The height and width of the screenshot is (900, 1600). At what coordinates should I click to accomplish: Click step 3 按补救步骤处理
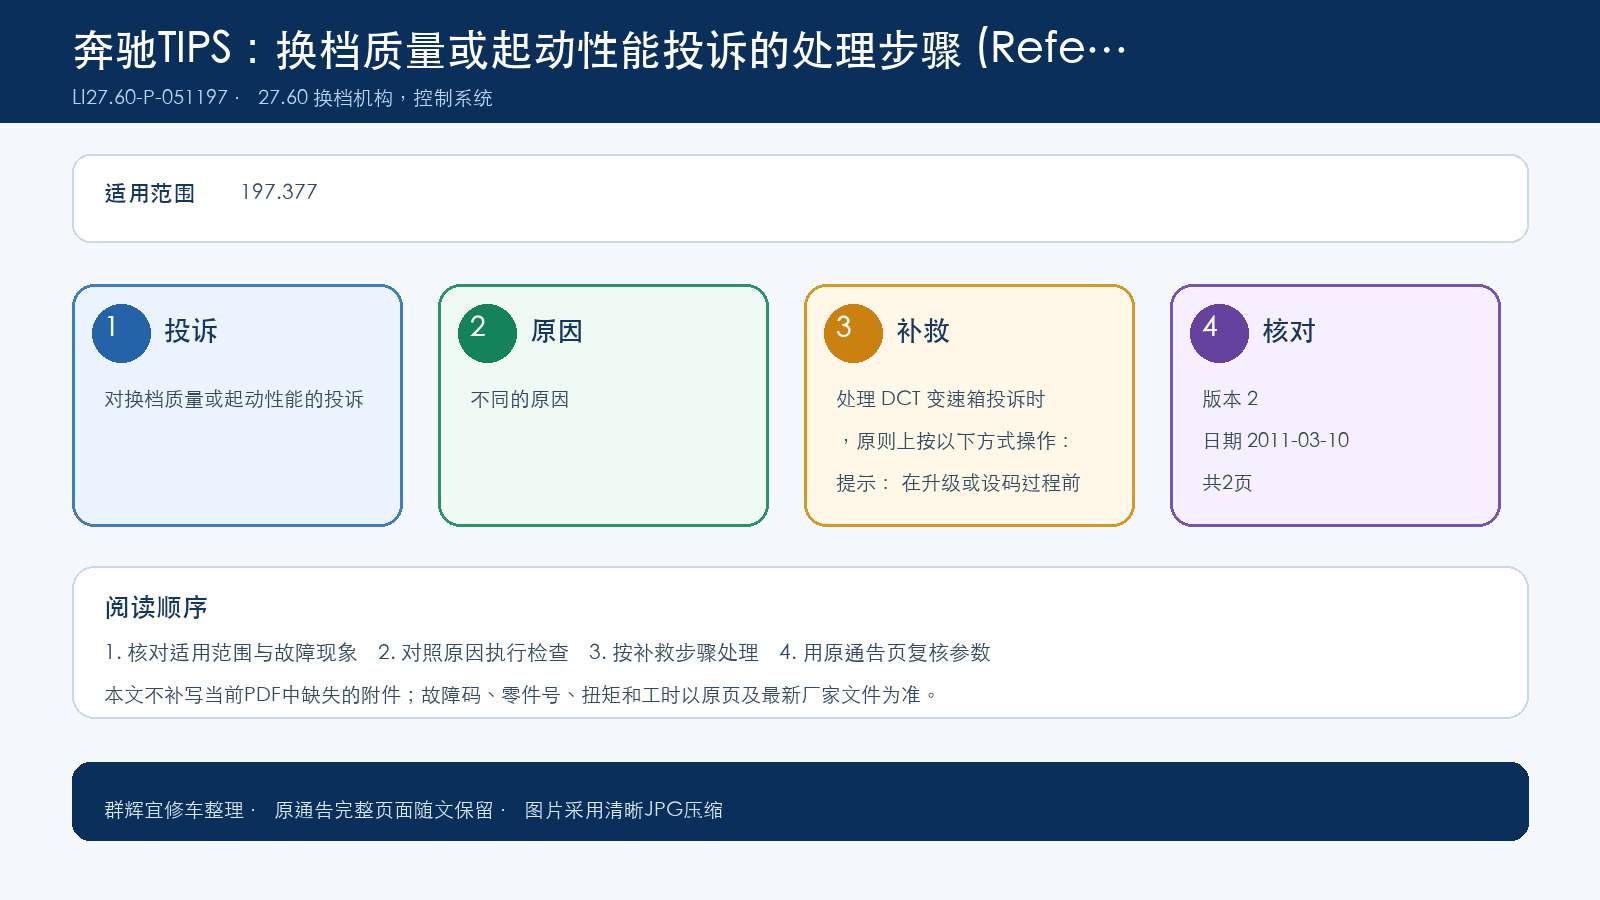tap(674, 653)
